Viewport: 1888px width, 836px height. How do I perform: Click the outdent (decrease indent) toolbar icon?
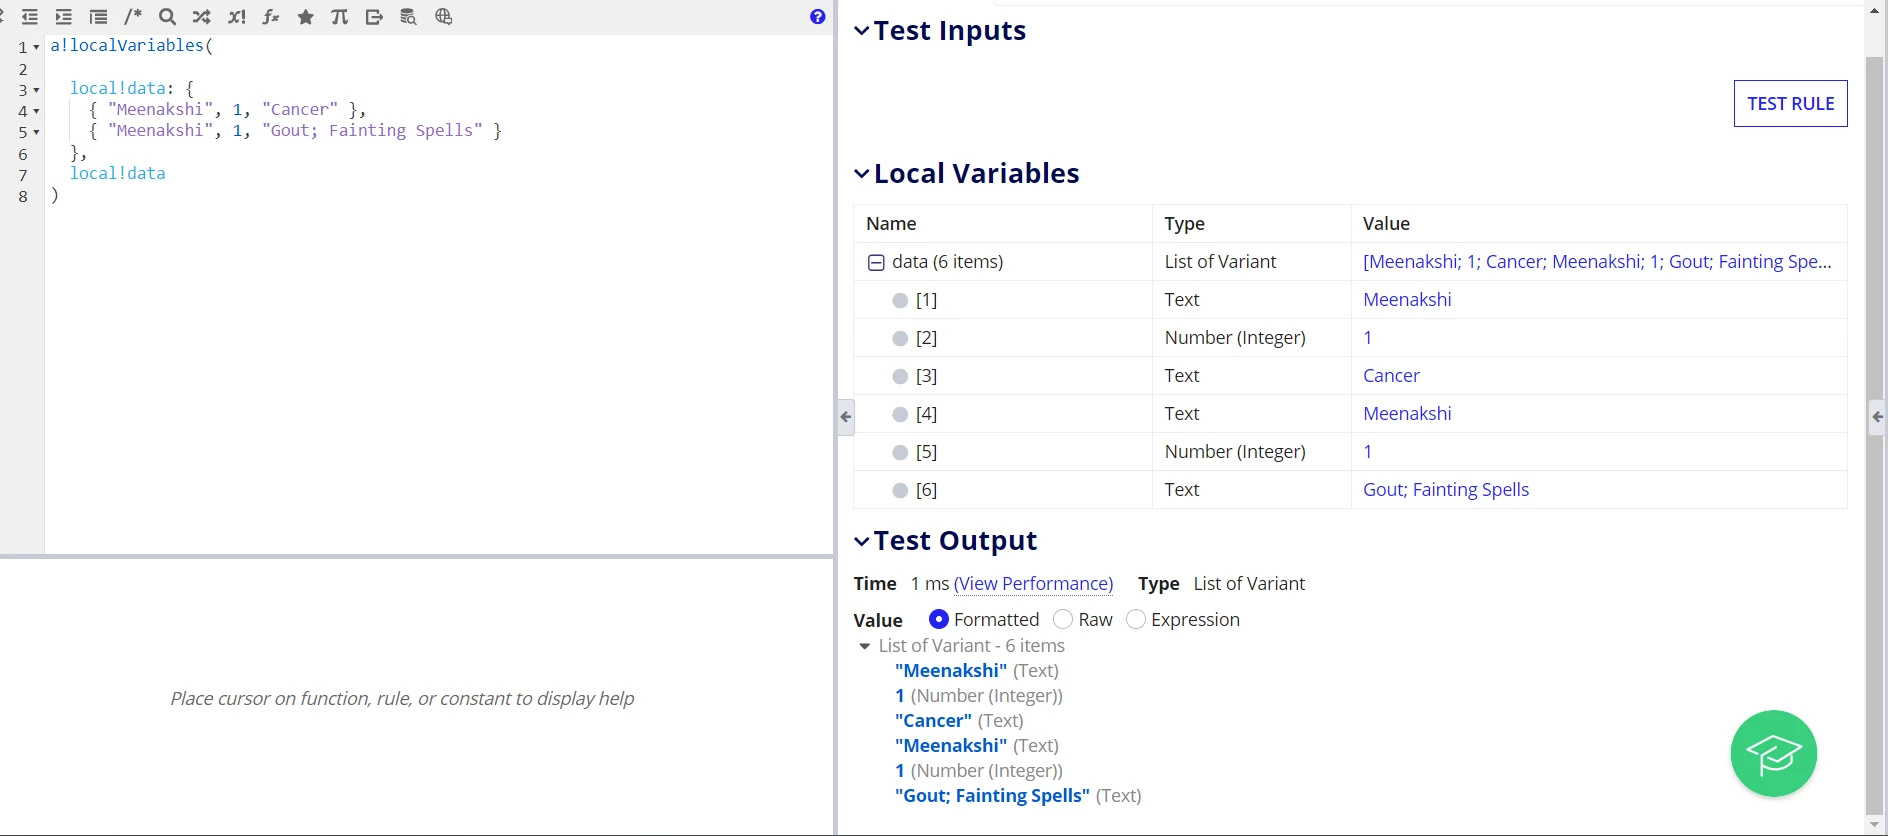click(x=30, y=17)
